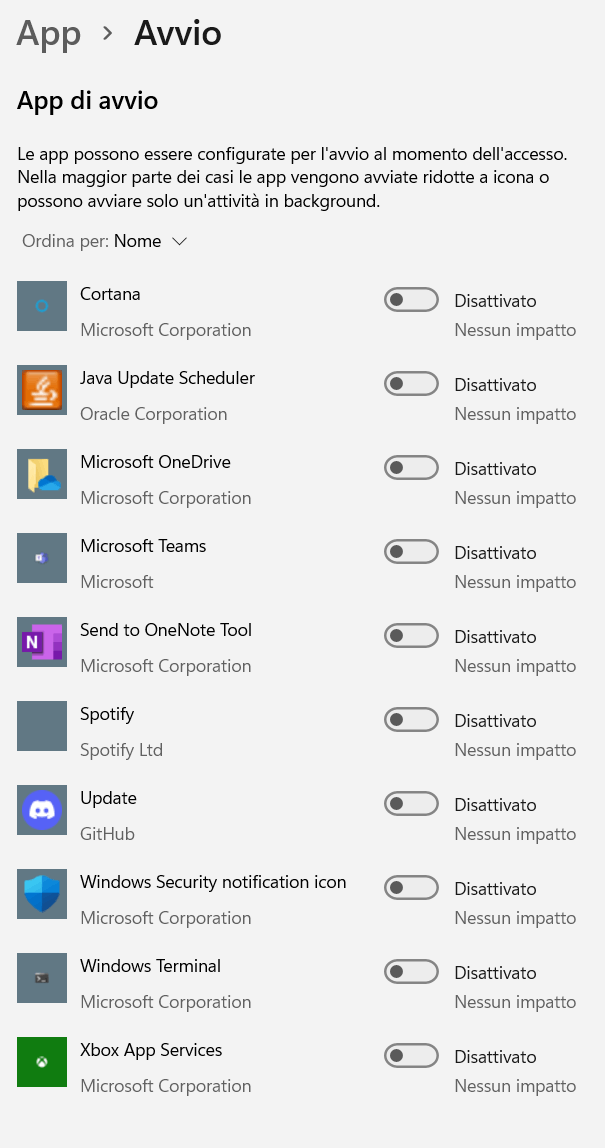Enable Send to OneNote Tool startup
This screenshot has width=605, height=1148.
click(x=412, y=636)
